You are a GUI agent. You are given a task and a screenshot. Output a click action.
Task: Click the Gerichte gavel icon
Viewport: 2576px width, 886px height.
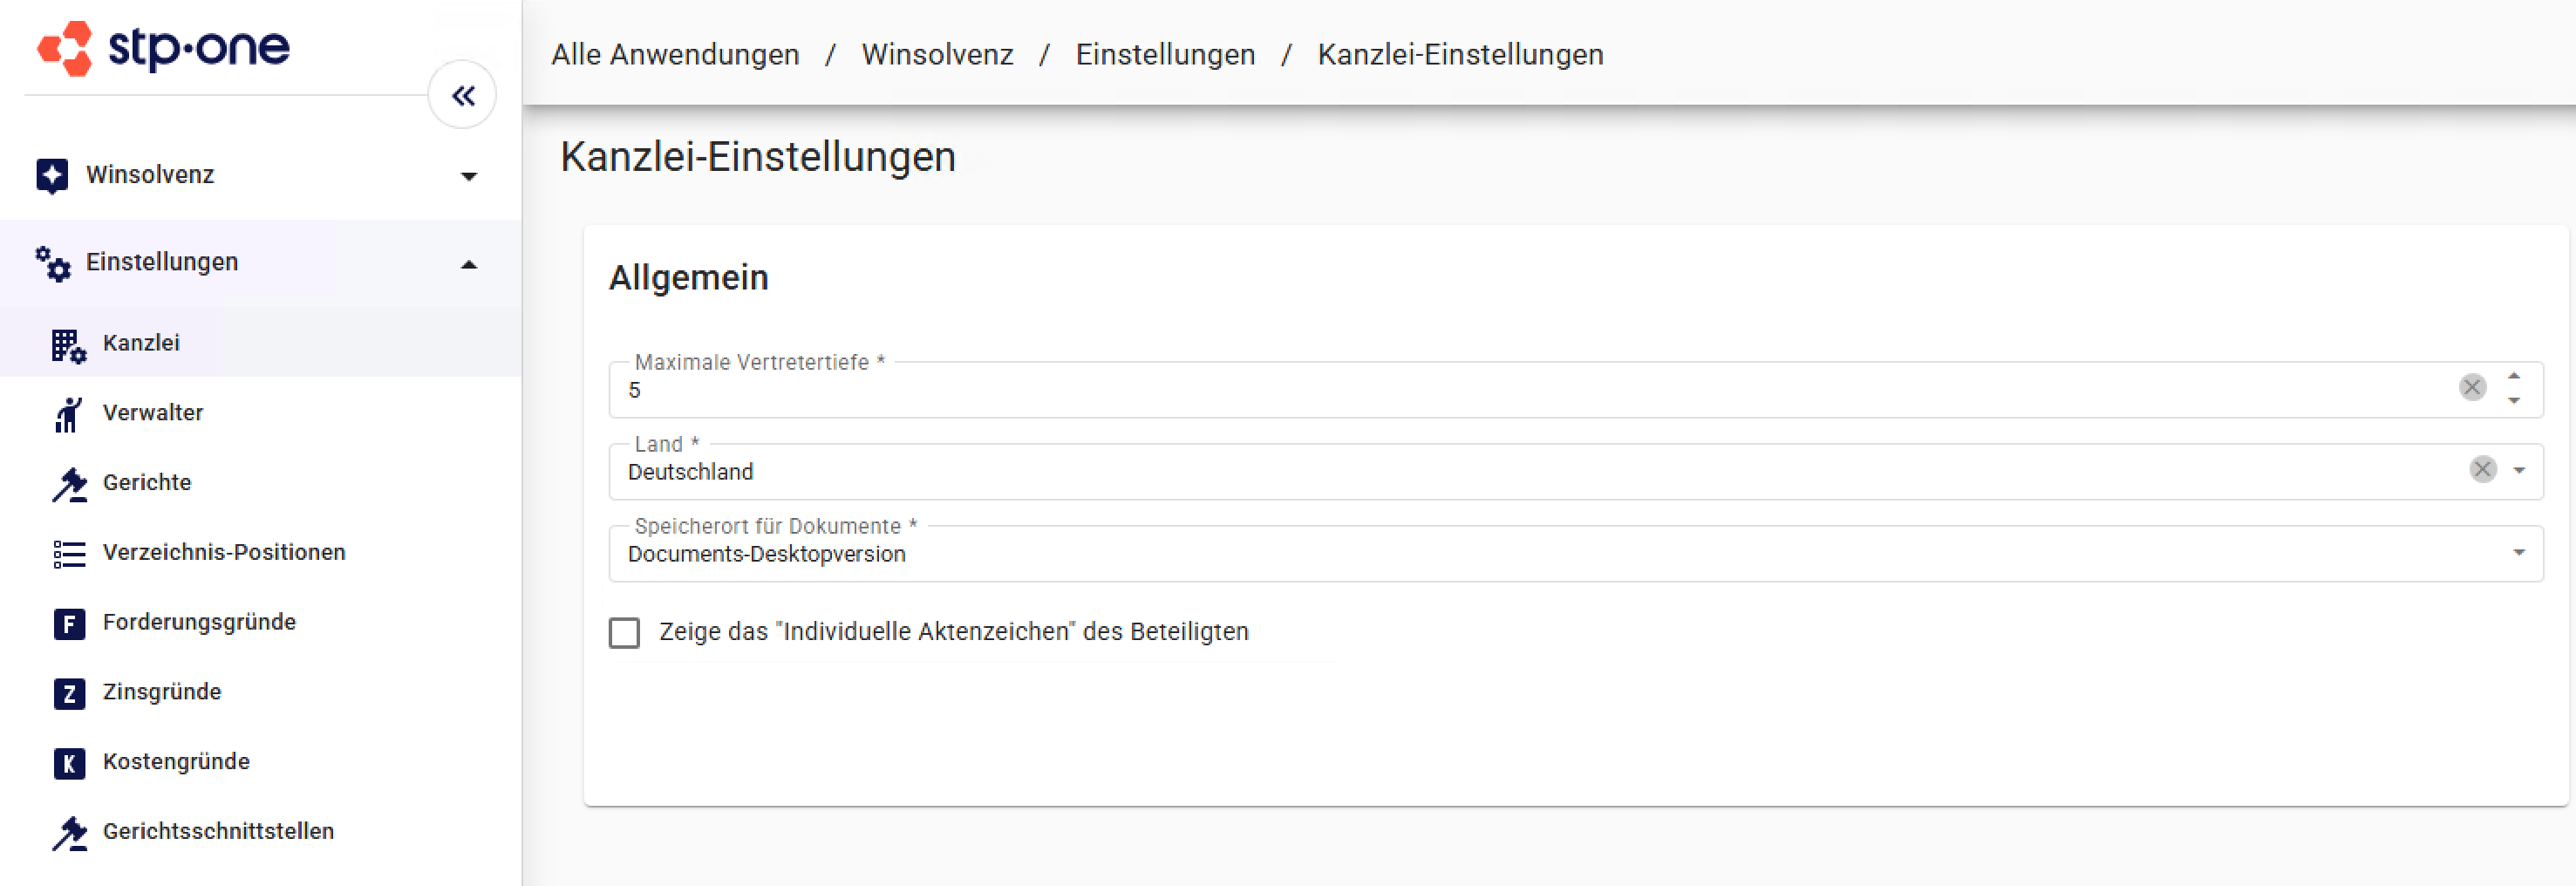tap(69, 484)
